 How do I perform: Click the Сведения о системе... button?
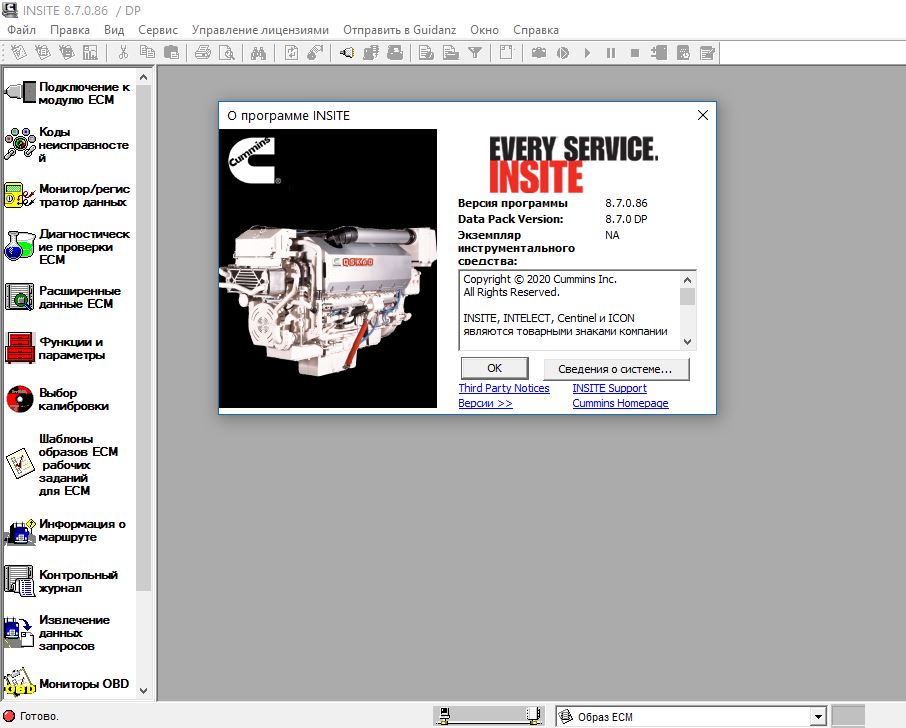tap(616, 368)
